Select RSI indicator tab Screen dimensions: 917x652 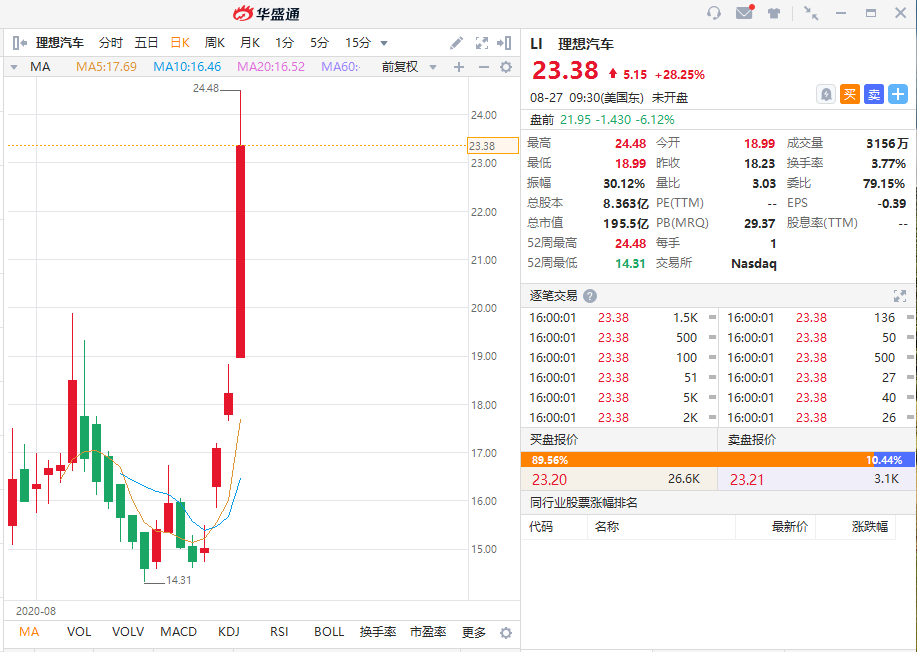click(x=279, y=632)
